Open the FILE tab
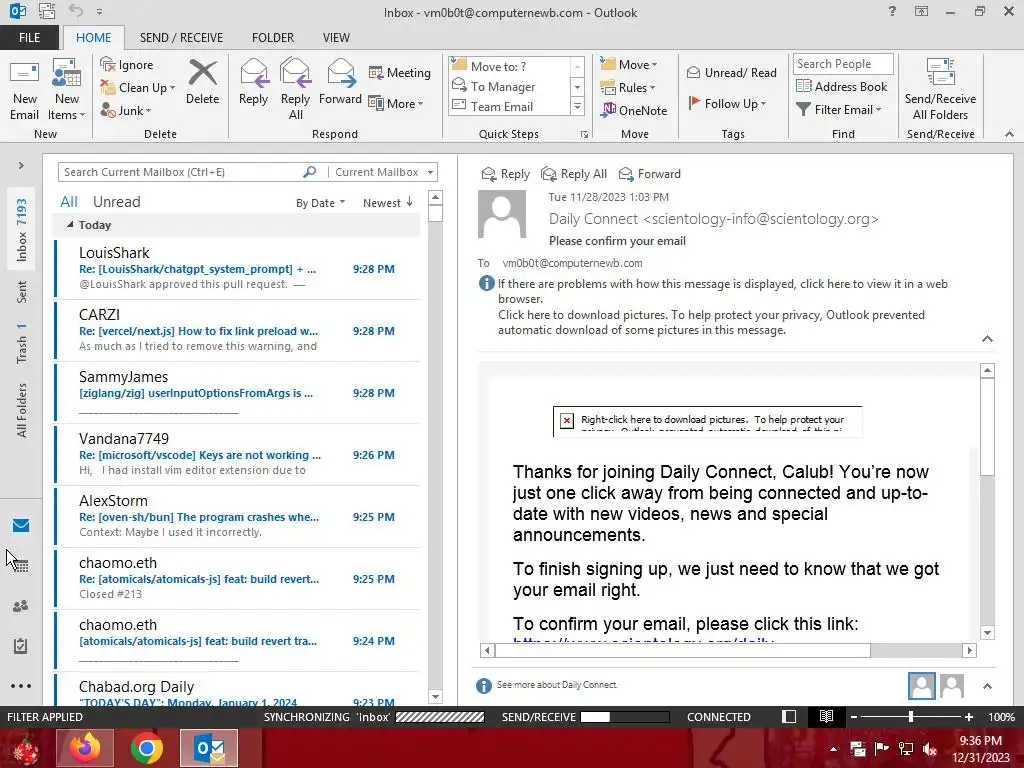The width and height of the screenshot is (1024, 768). point(29,37)
